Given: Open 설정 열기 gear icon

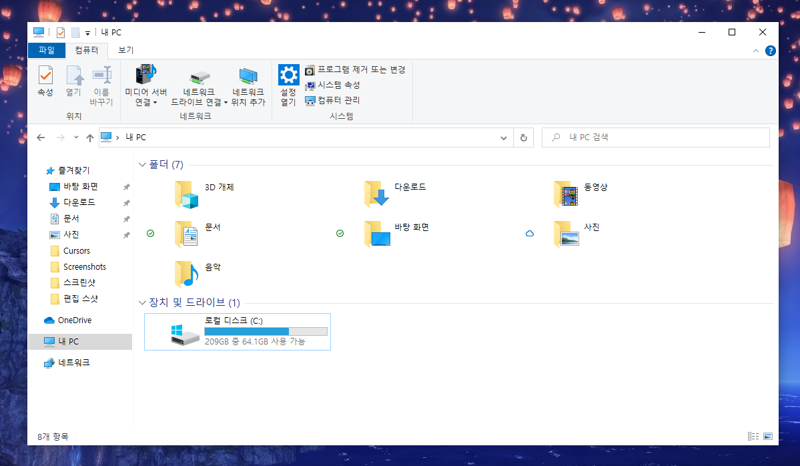Looking at the screenshot, I should tap(288, 75).
